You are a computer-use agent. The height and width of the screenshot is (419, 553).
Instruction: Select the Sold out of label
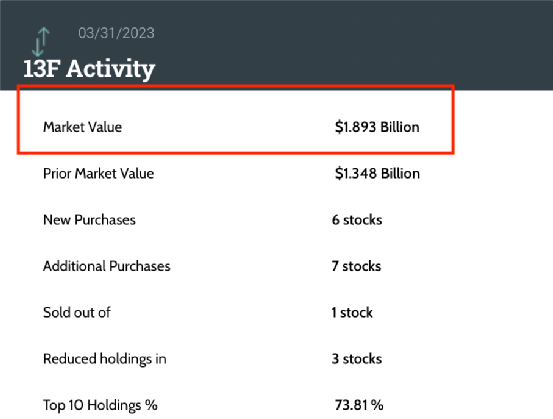[77, 312]
